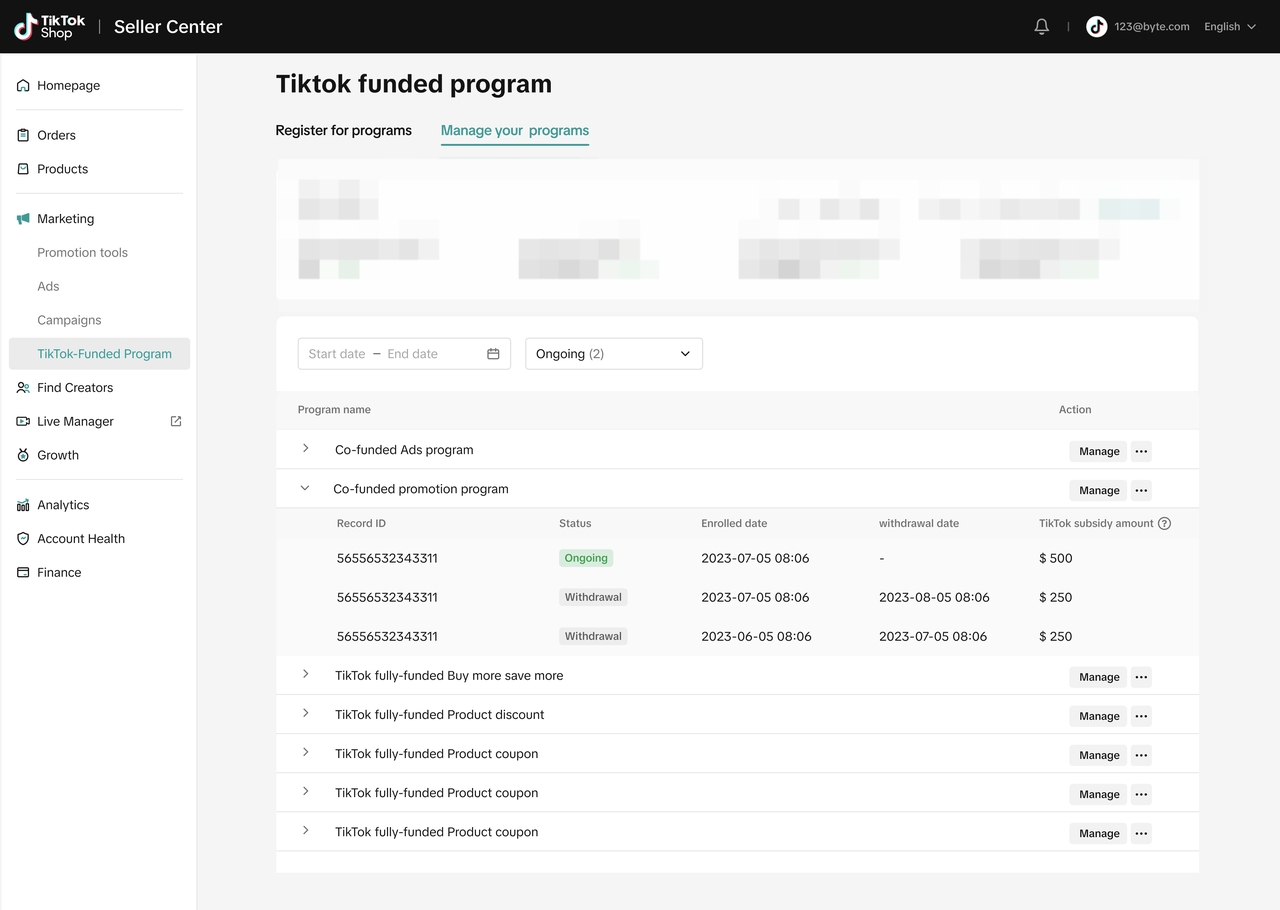Viewport: 1280px width, 910px height.
Task: Select the Manage your programs tab
Action: point(514,130)
